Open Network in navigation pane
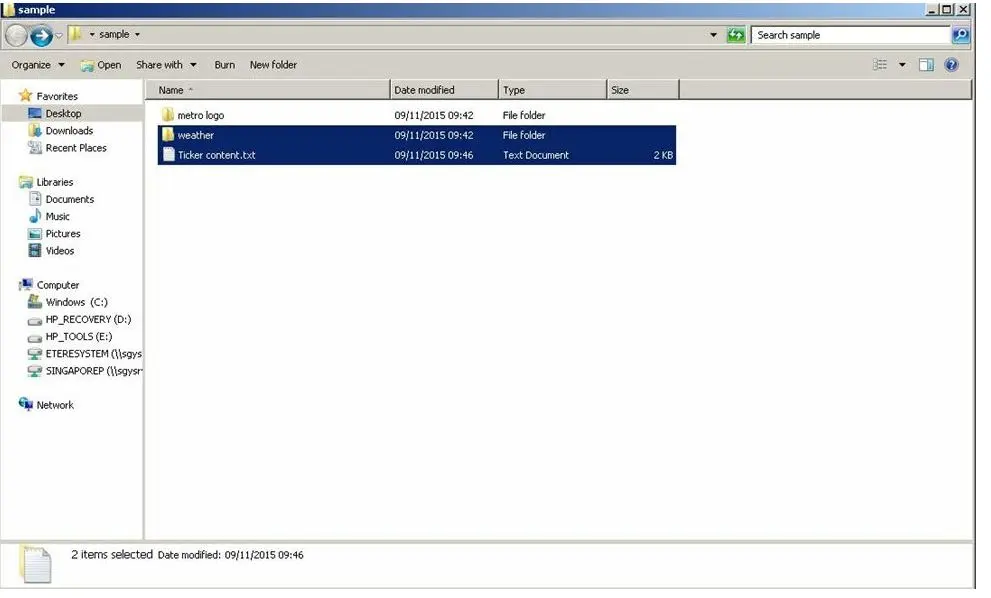 (x=55, y=405)
